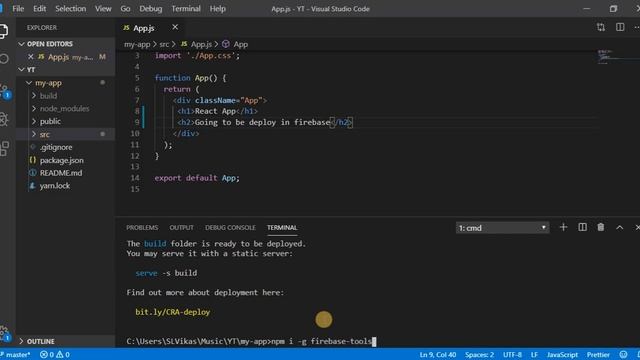The width and height of the screenshot is (640, 360).
Task: Open the Selection menu
Action: coord(71,9)
